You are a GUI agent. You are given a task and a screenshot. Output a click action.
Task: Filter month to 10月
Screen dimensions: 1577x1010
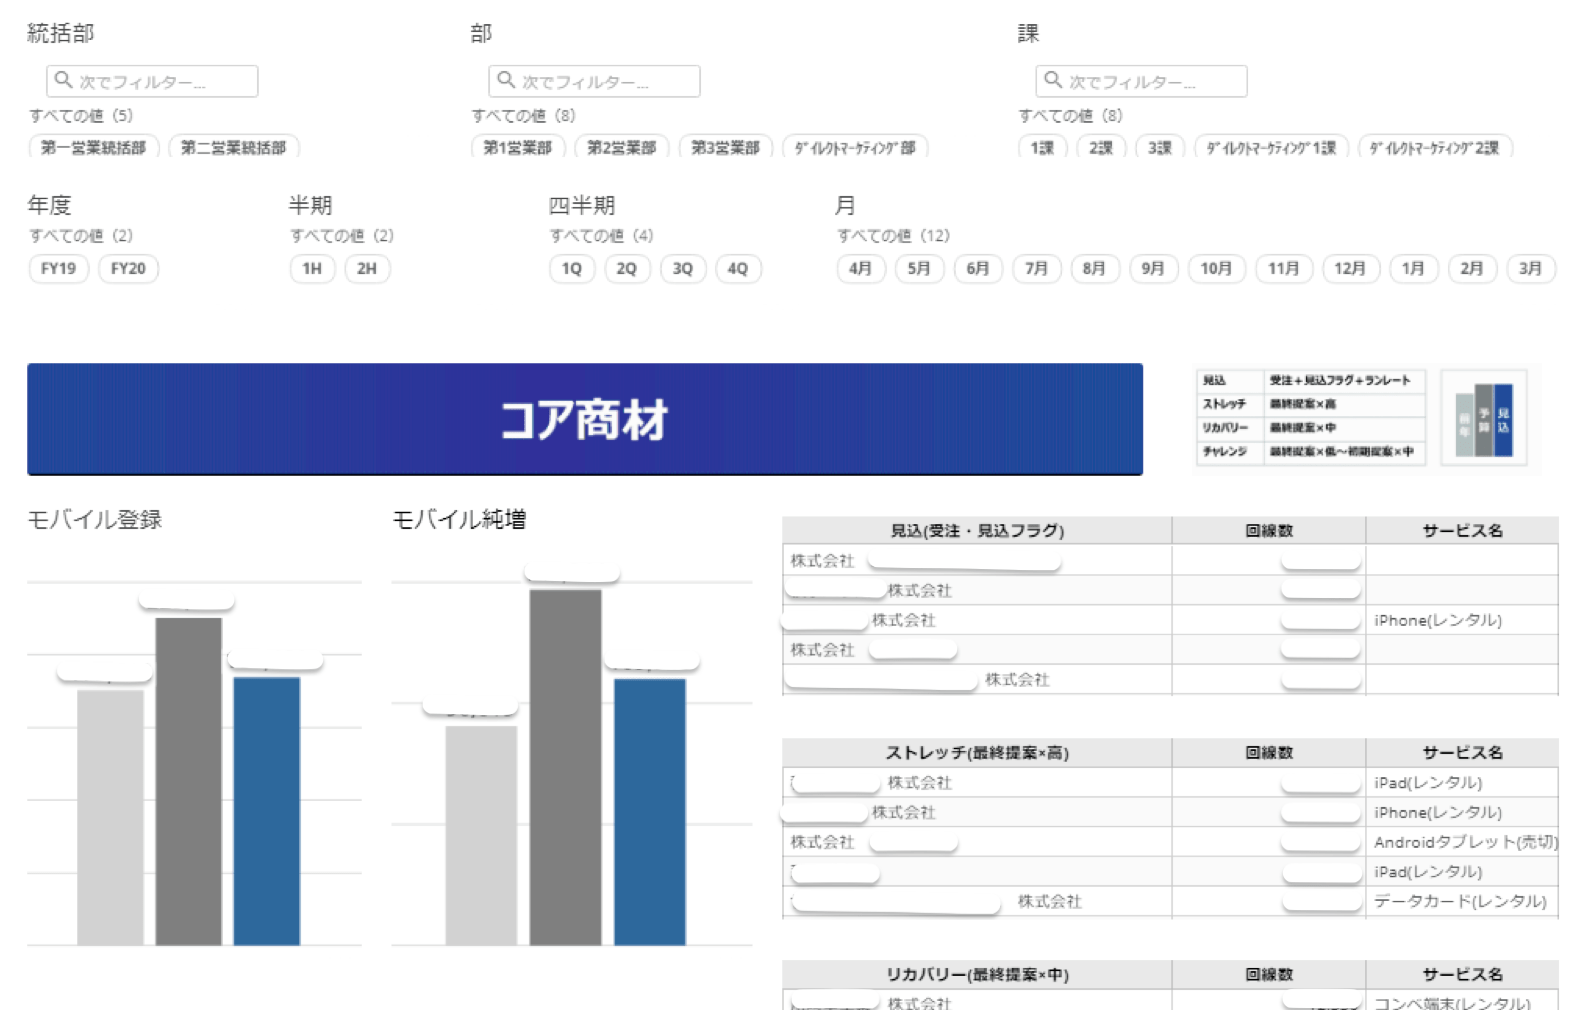(1216, 268)
